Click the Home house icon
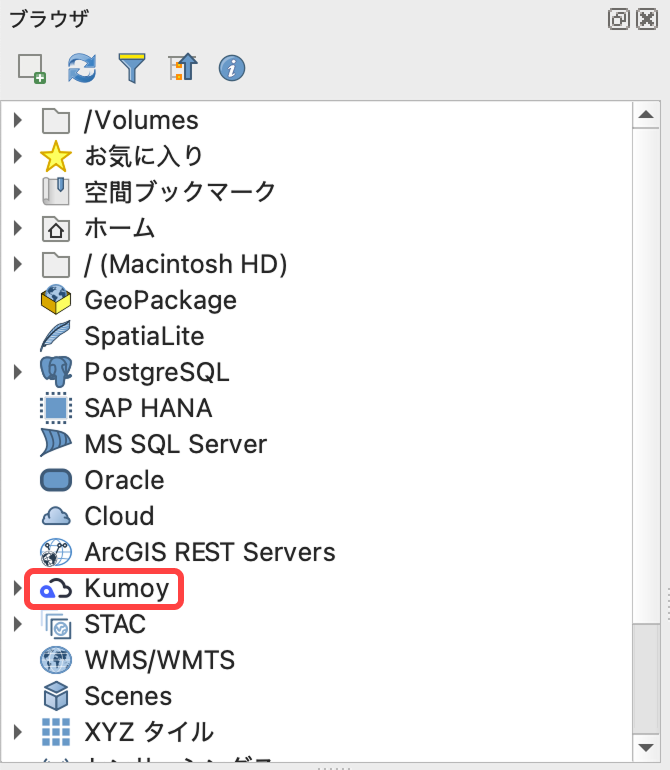This screenshot has width=670, height=770. [56, 228]
